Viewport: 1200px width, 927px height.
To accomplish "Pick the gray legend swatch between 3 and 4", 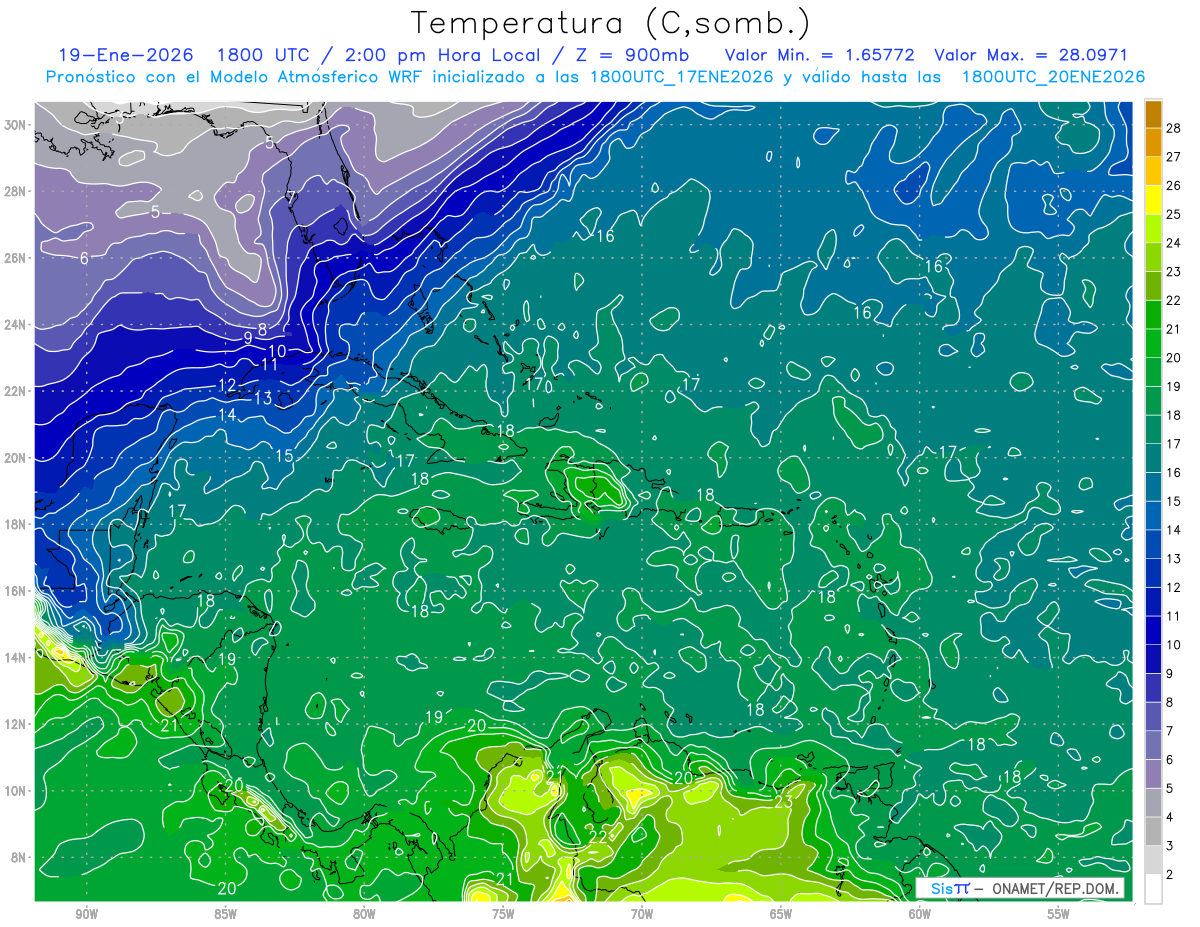I will (x=1153, y=831).
